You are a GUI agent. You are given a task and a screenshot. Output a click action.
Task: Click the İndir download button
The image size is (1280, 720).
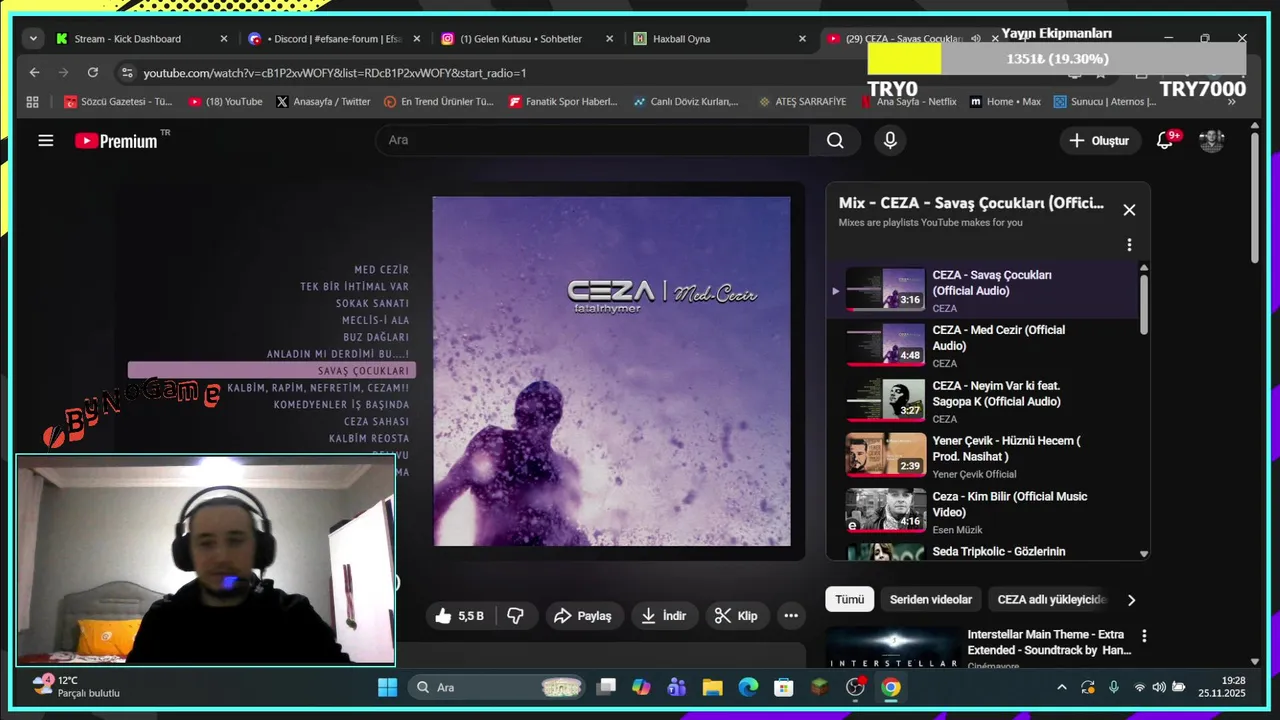pyautogui.click(x=664, y=616)
